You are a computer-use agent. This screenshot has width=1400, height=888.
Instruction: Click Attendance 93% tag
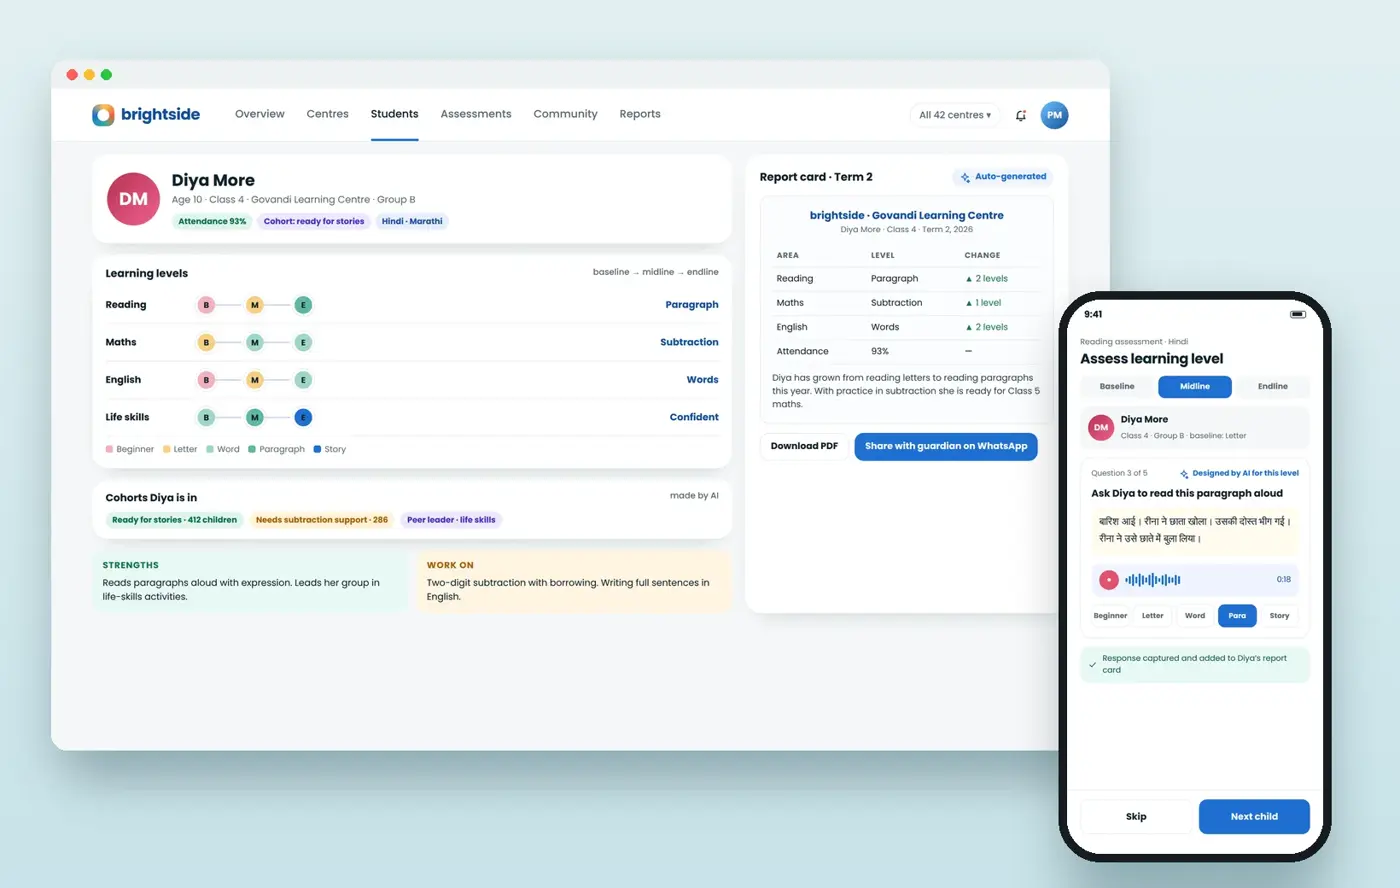click(x=212, y=222)
